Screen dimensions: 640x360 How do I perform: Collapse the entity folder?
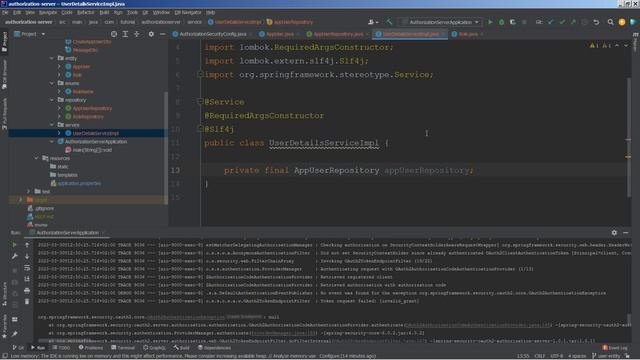(x=52, y=58)
